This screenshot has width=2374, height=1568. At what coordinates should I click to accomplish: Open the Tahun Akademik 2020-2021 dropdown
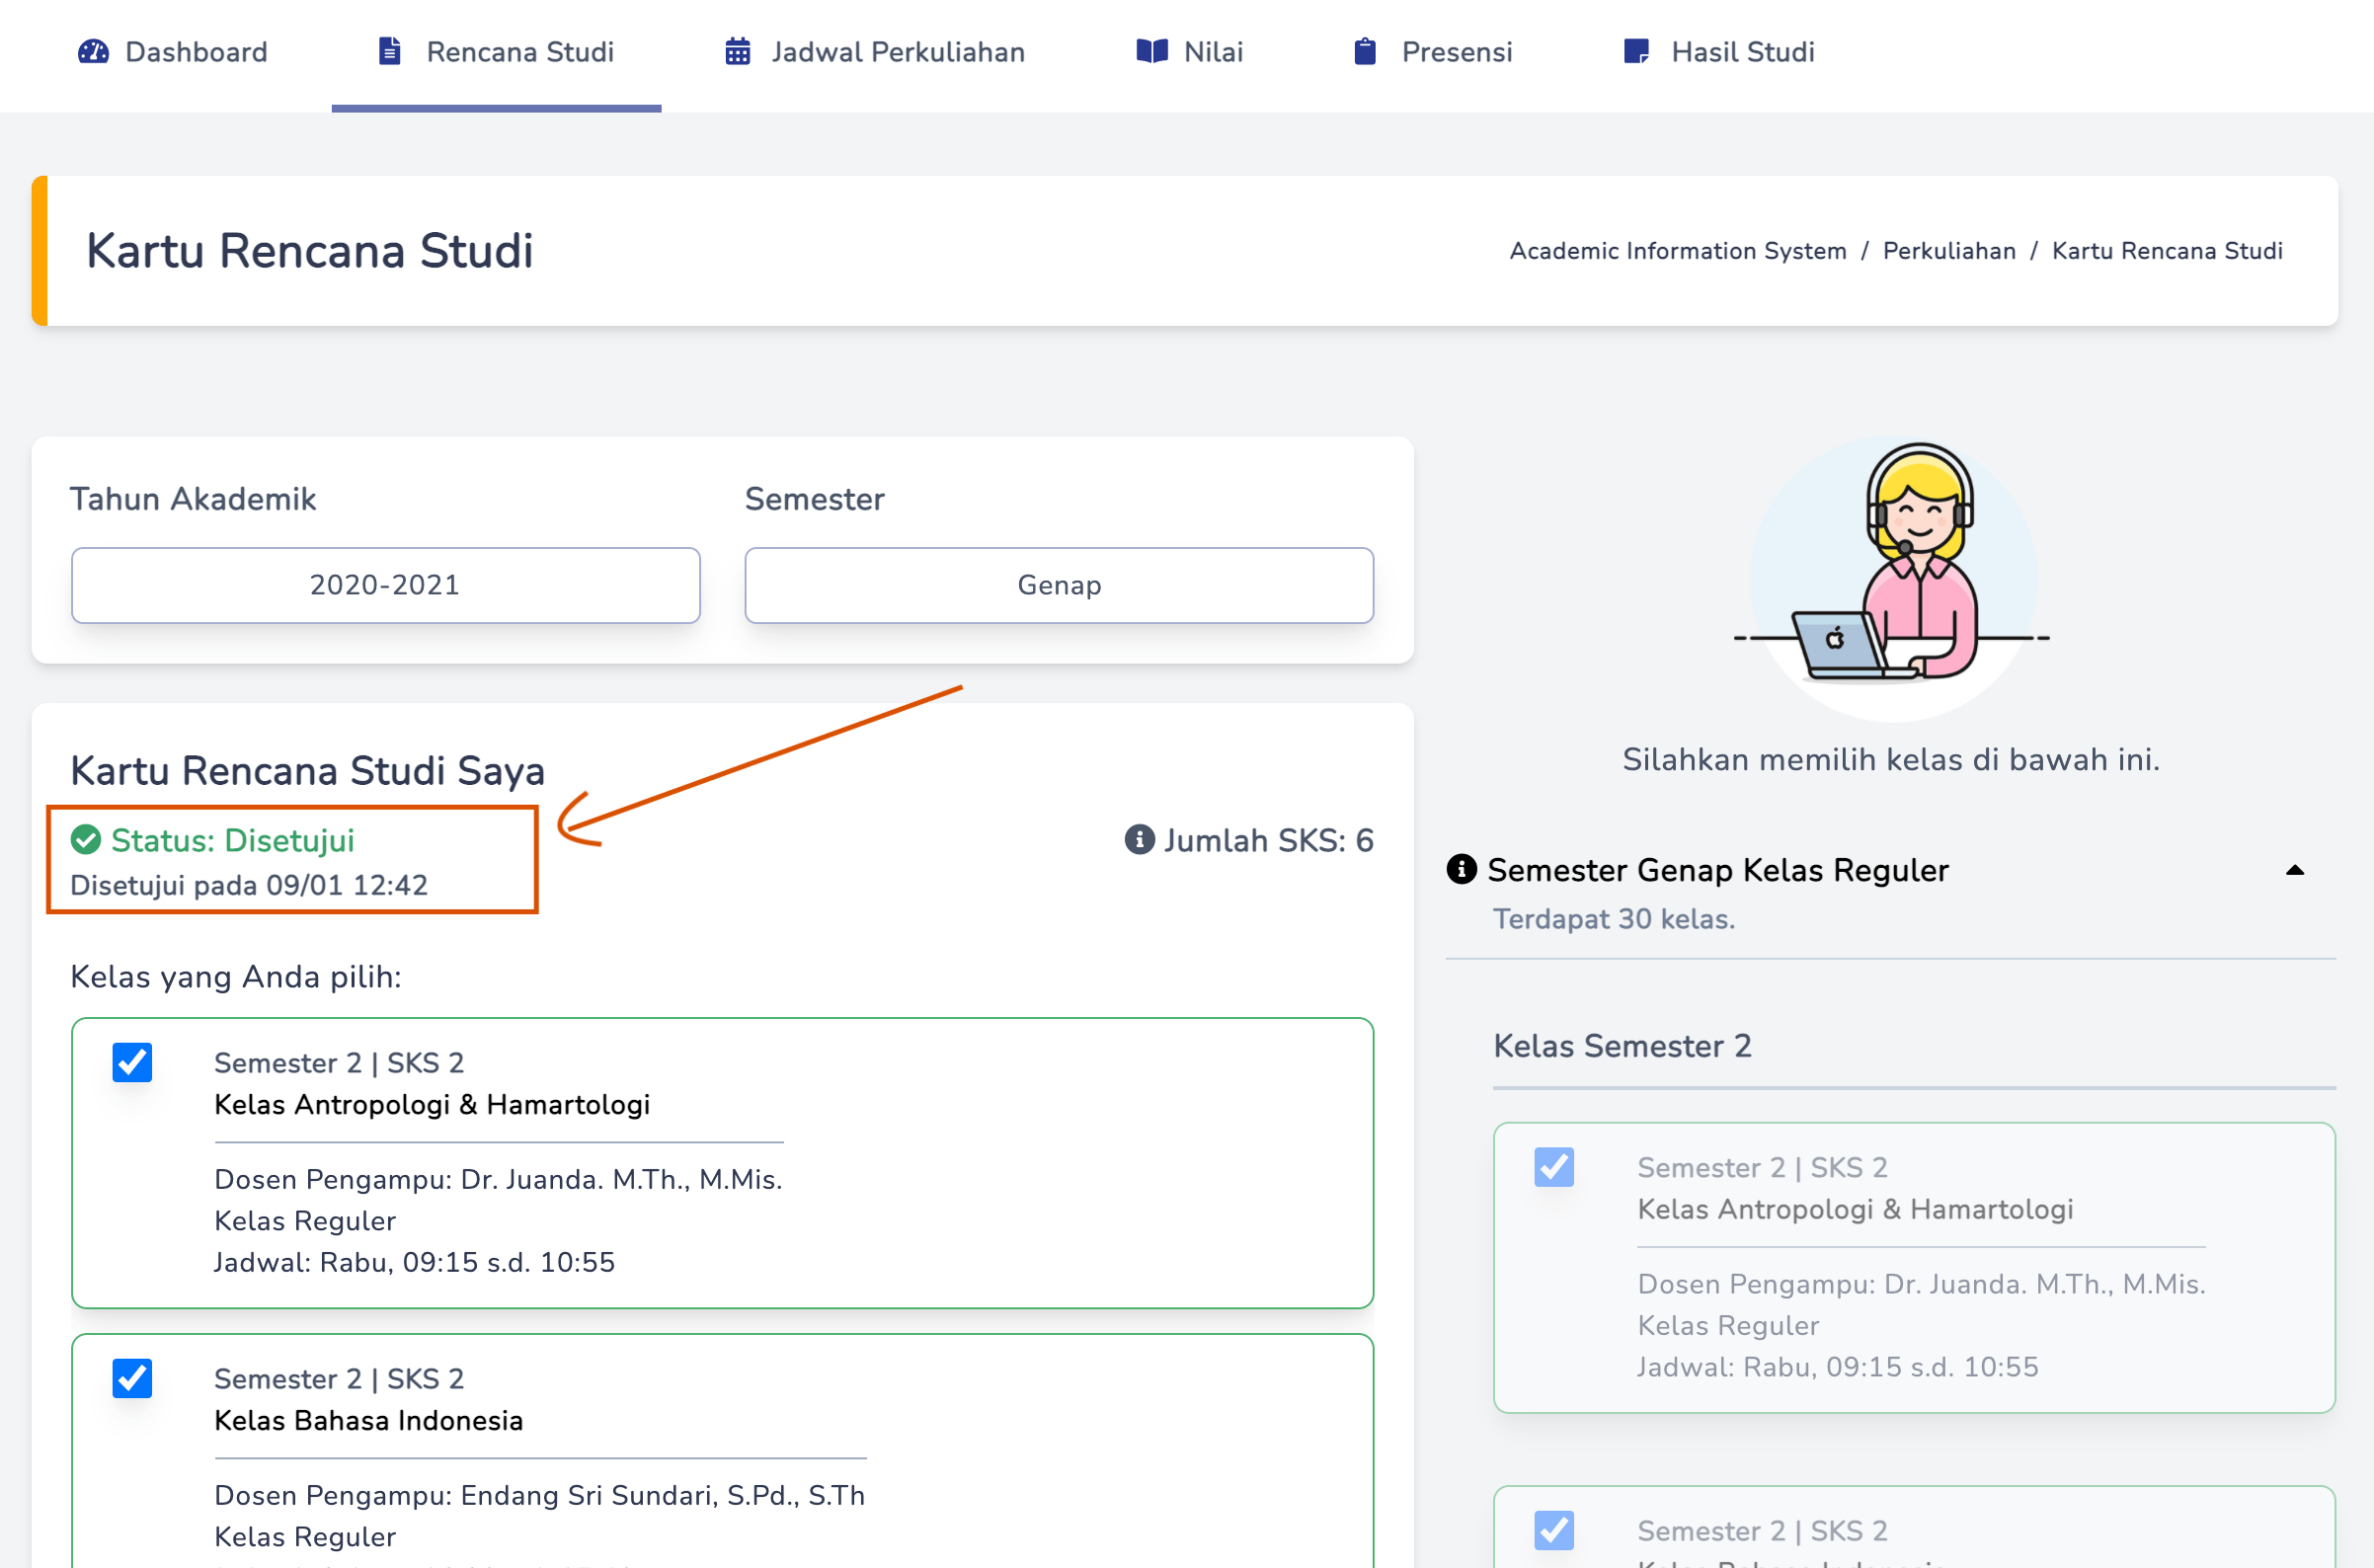point(386,585)
